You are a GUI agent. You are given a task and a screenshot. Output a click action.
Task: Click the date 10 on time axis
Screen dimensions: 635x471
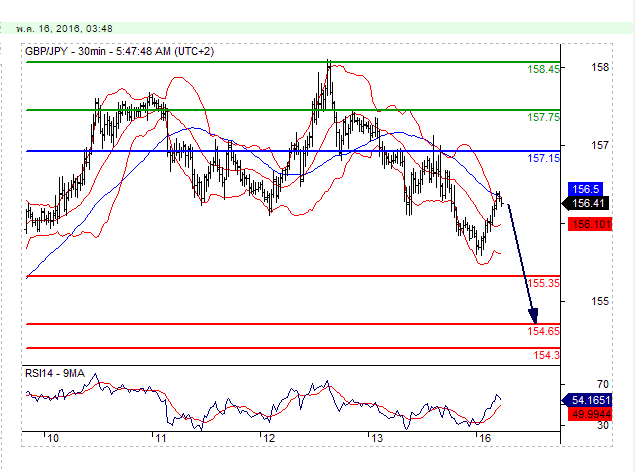coord(53,438)
